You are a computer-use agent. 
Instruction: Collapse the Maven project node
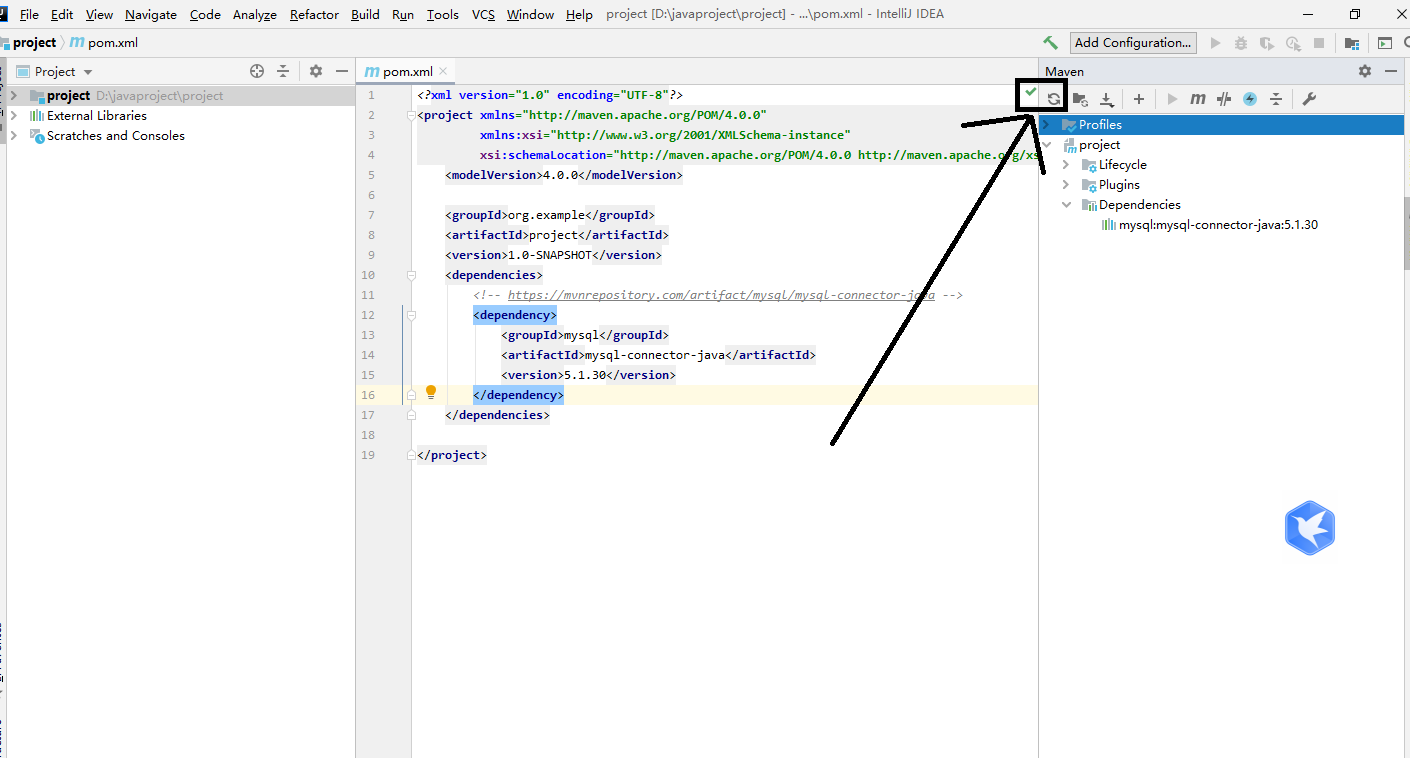coord(1047,145)
